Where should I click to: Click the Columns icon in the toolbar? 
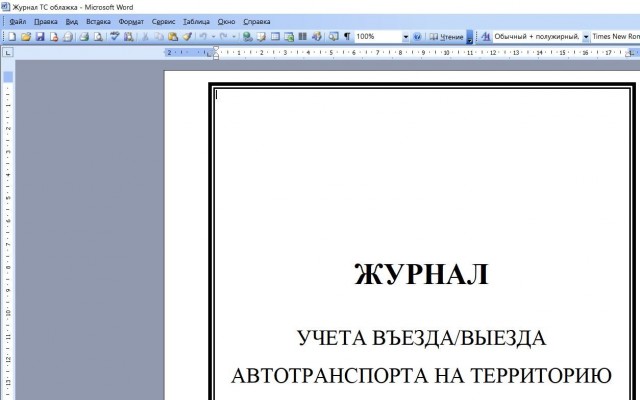302,37
